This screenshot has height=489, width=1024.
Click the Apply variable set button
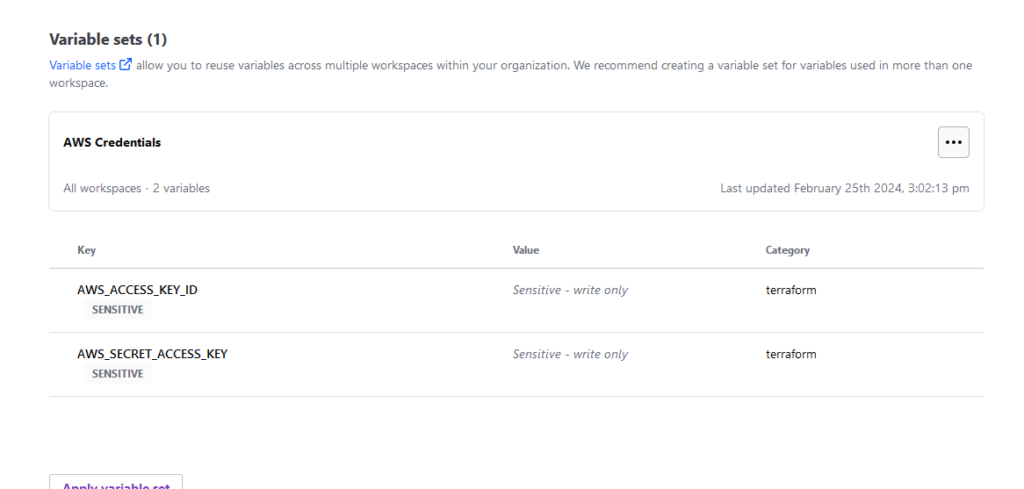point(116,483)
